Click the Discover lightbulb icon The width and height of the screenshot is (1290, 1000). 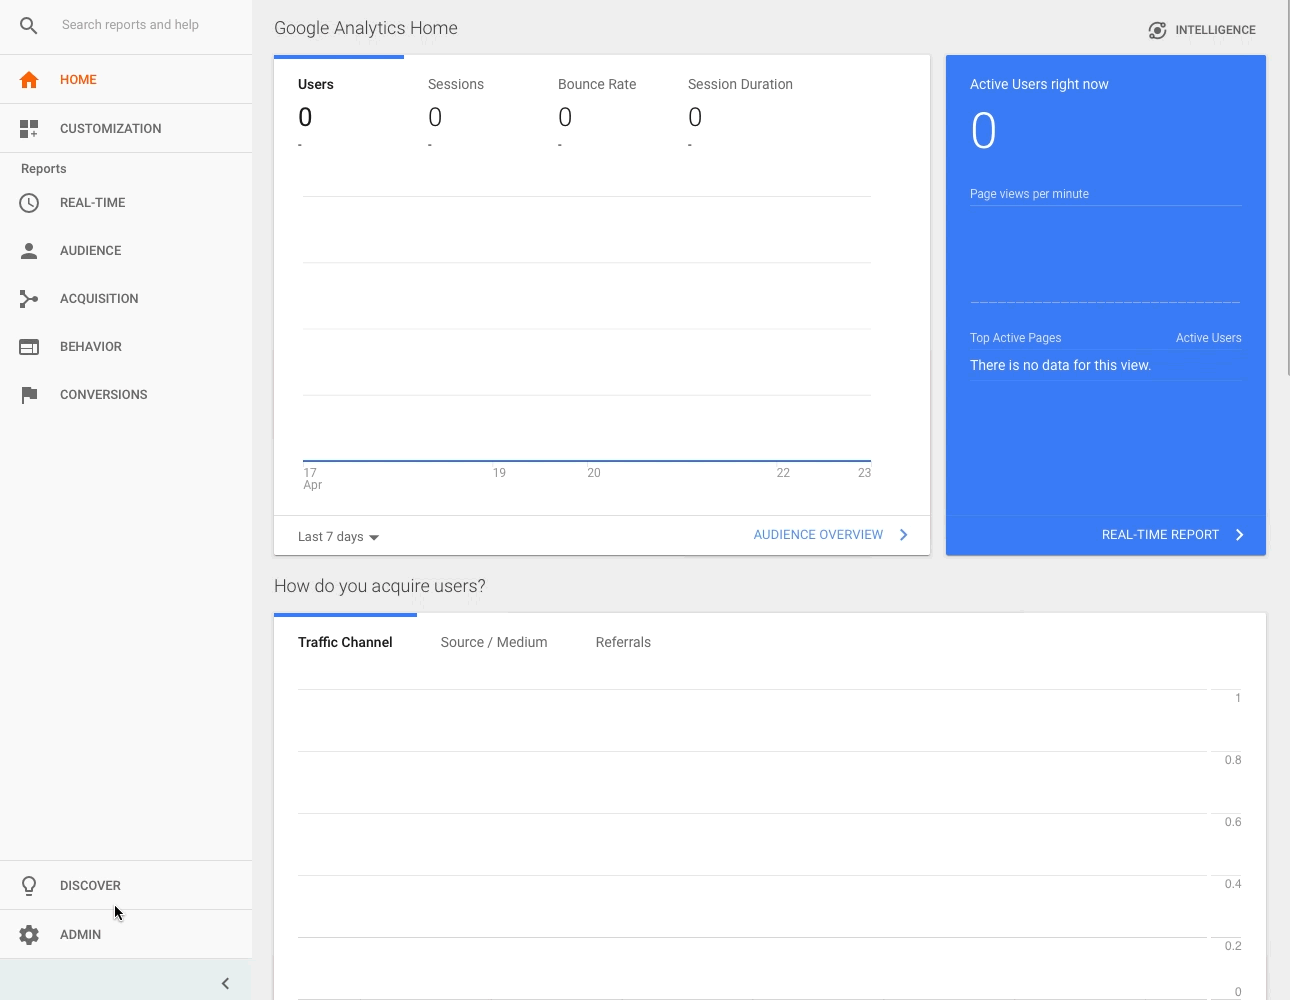click(x=29, y=886)
